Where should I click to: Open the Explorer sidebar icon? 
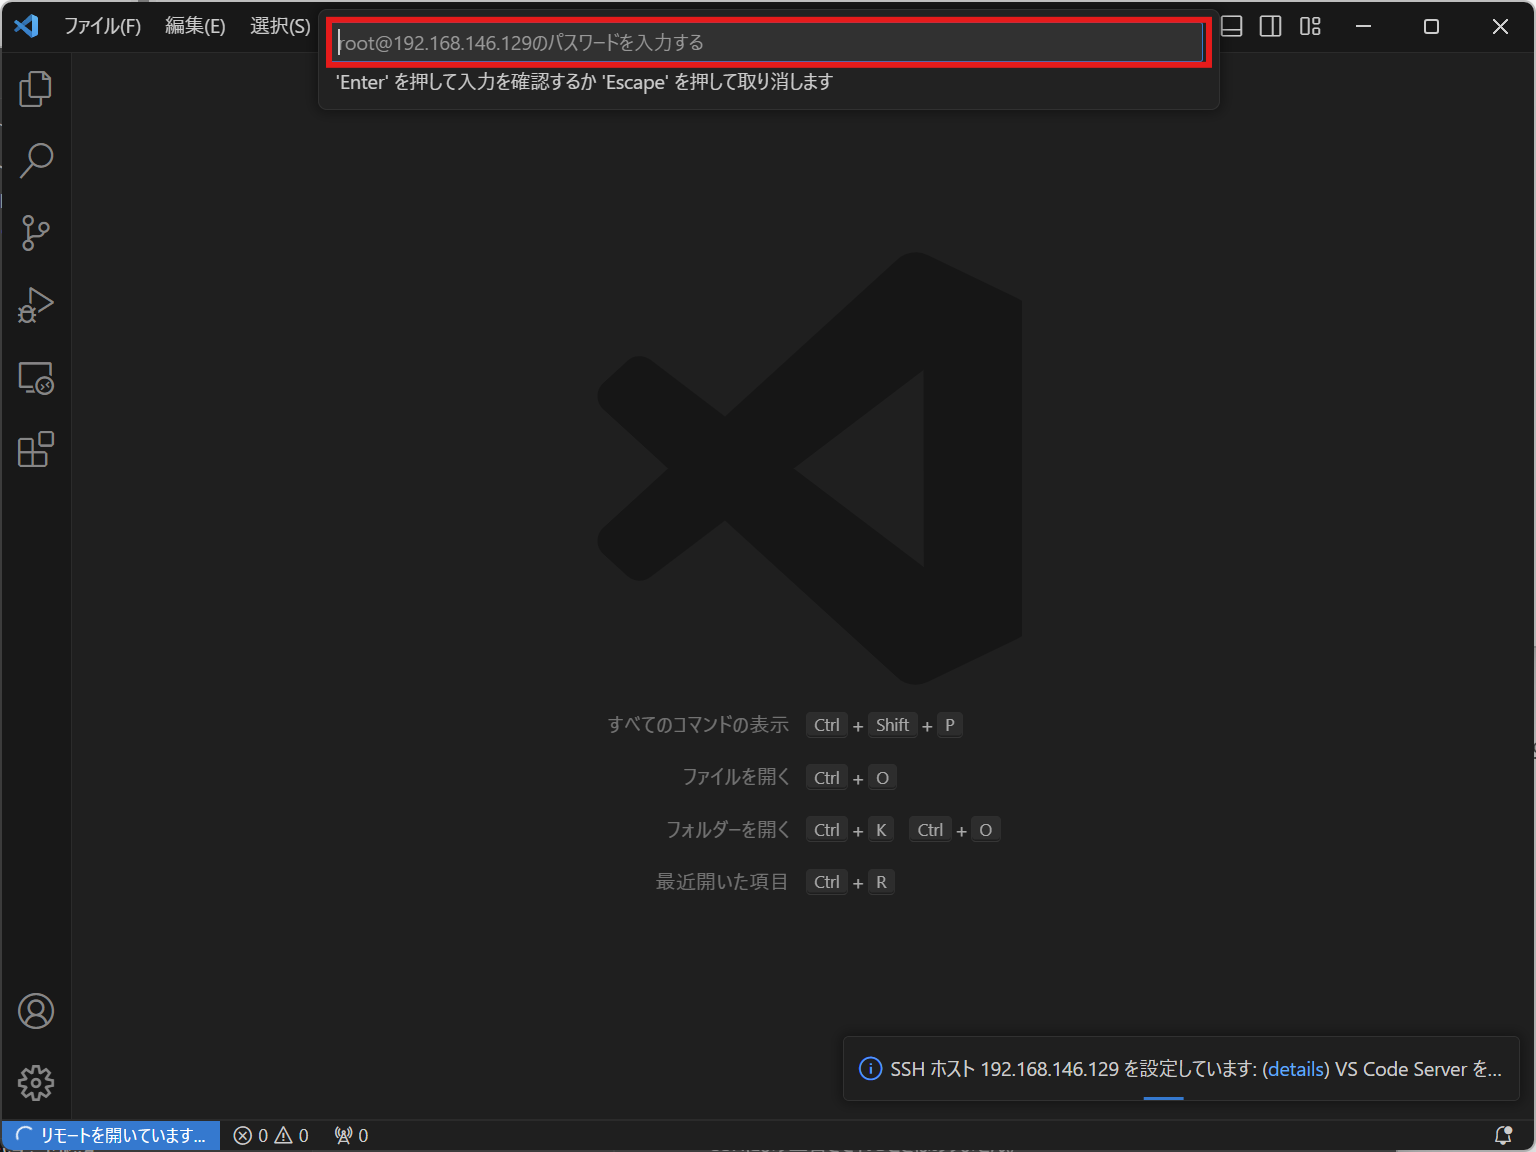click(36, 88)
